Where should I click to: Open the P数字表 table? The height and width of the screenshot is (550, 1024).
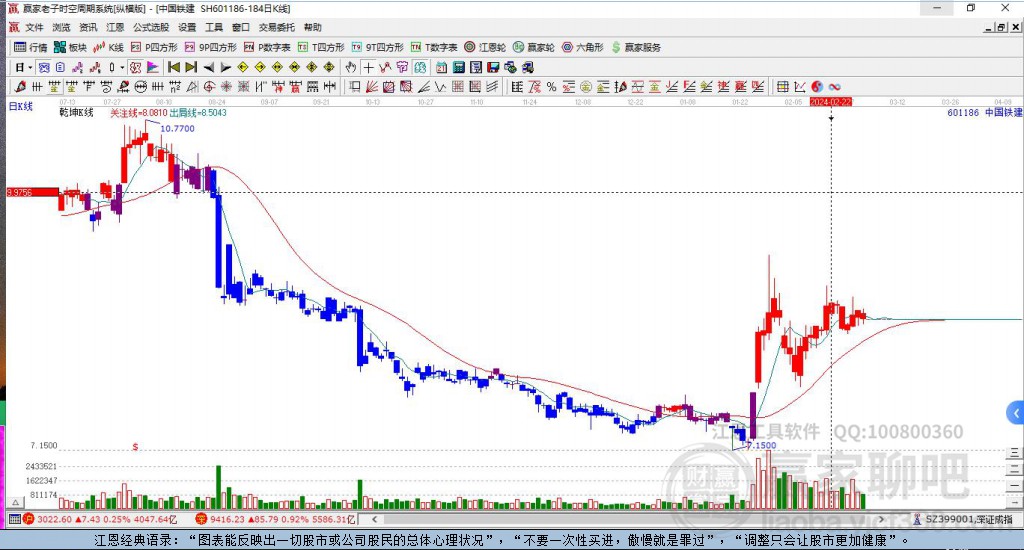click(267, 47)
